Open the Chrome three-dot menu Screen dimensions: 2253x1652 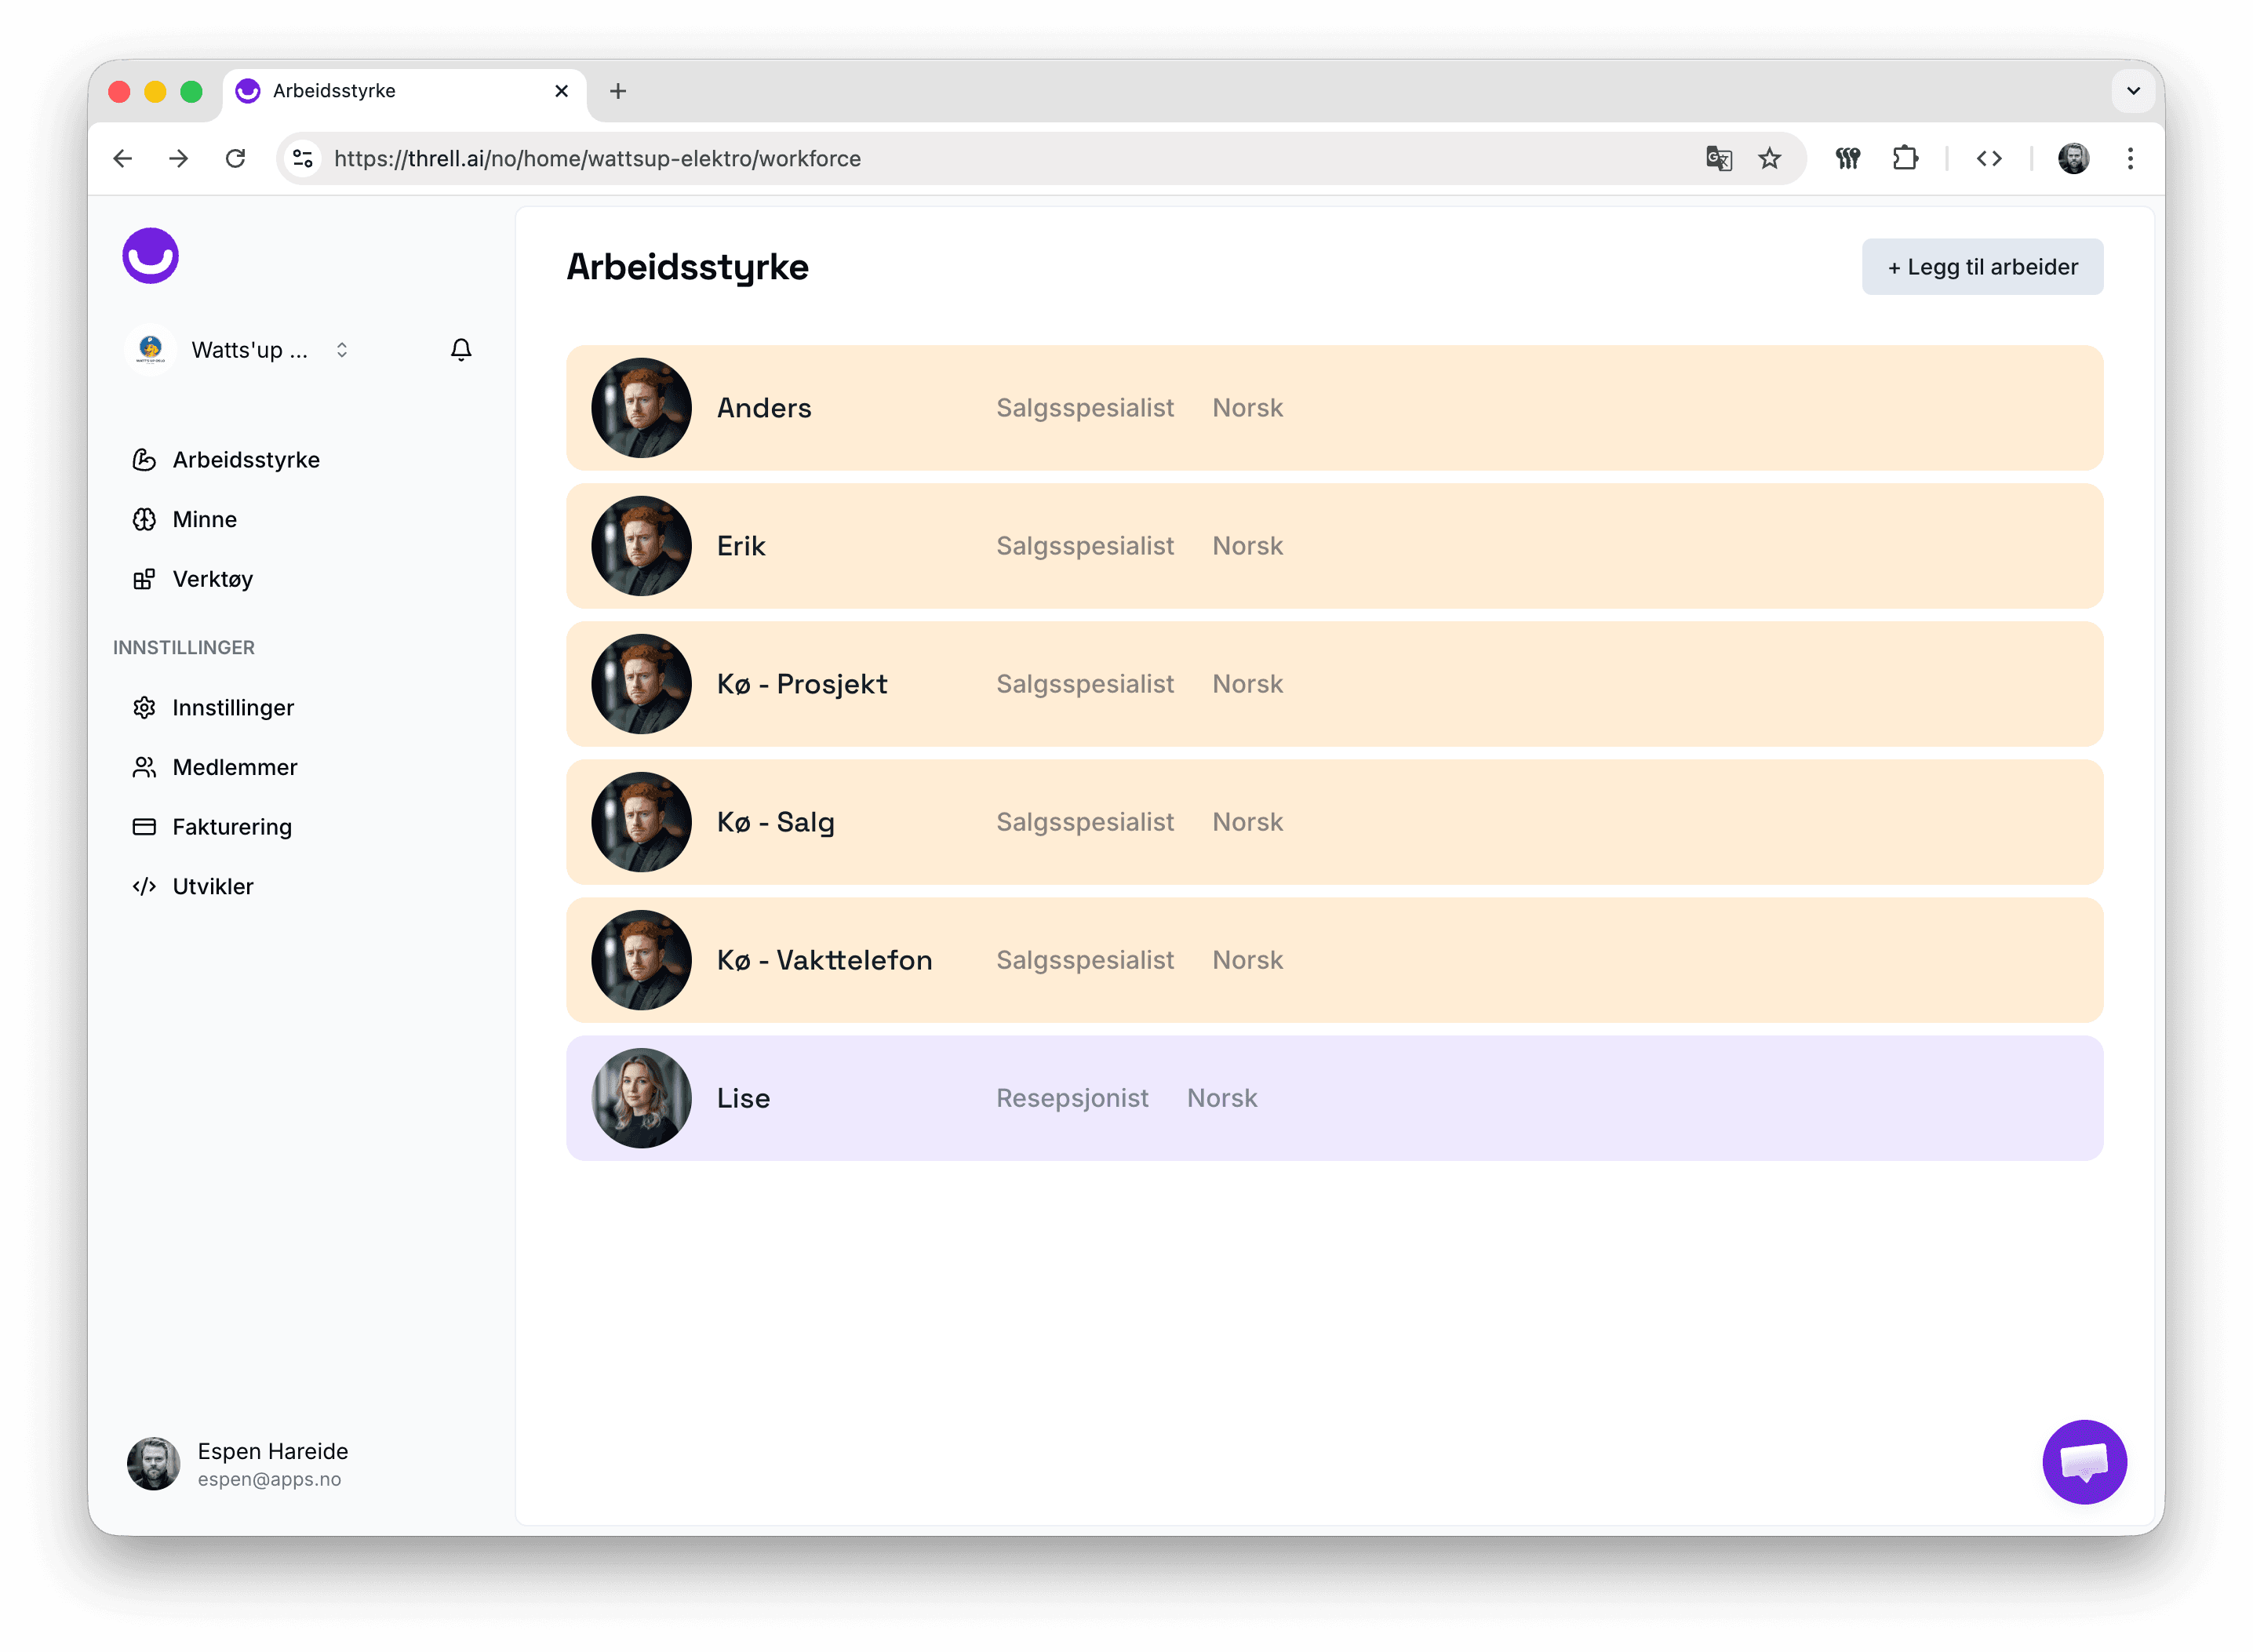pos(2129,159)
